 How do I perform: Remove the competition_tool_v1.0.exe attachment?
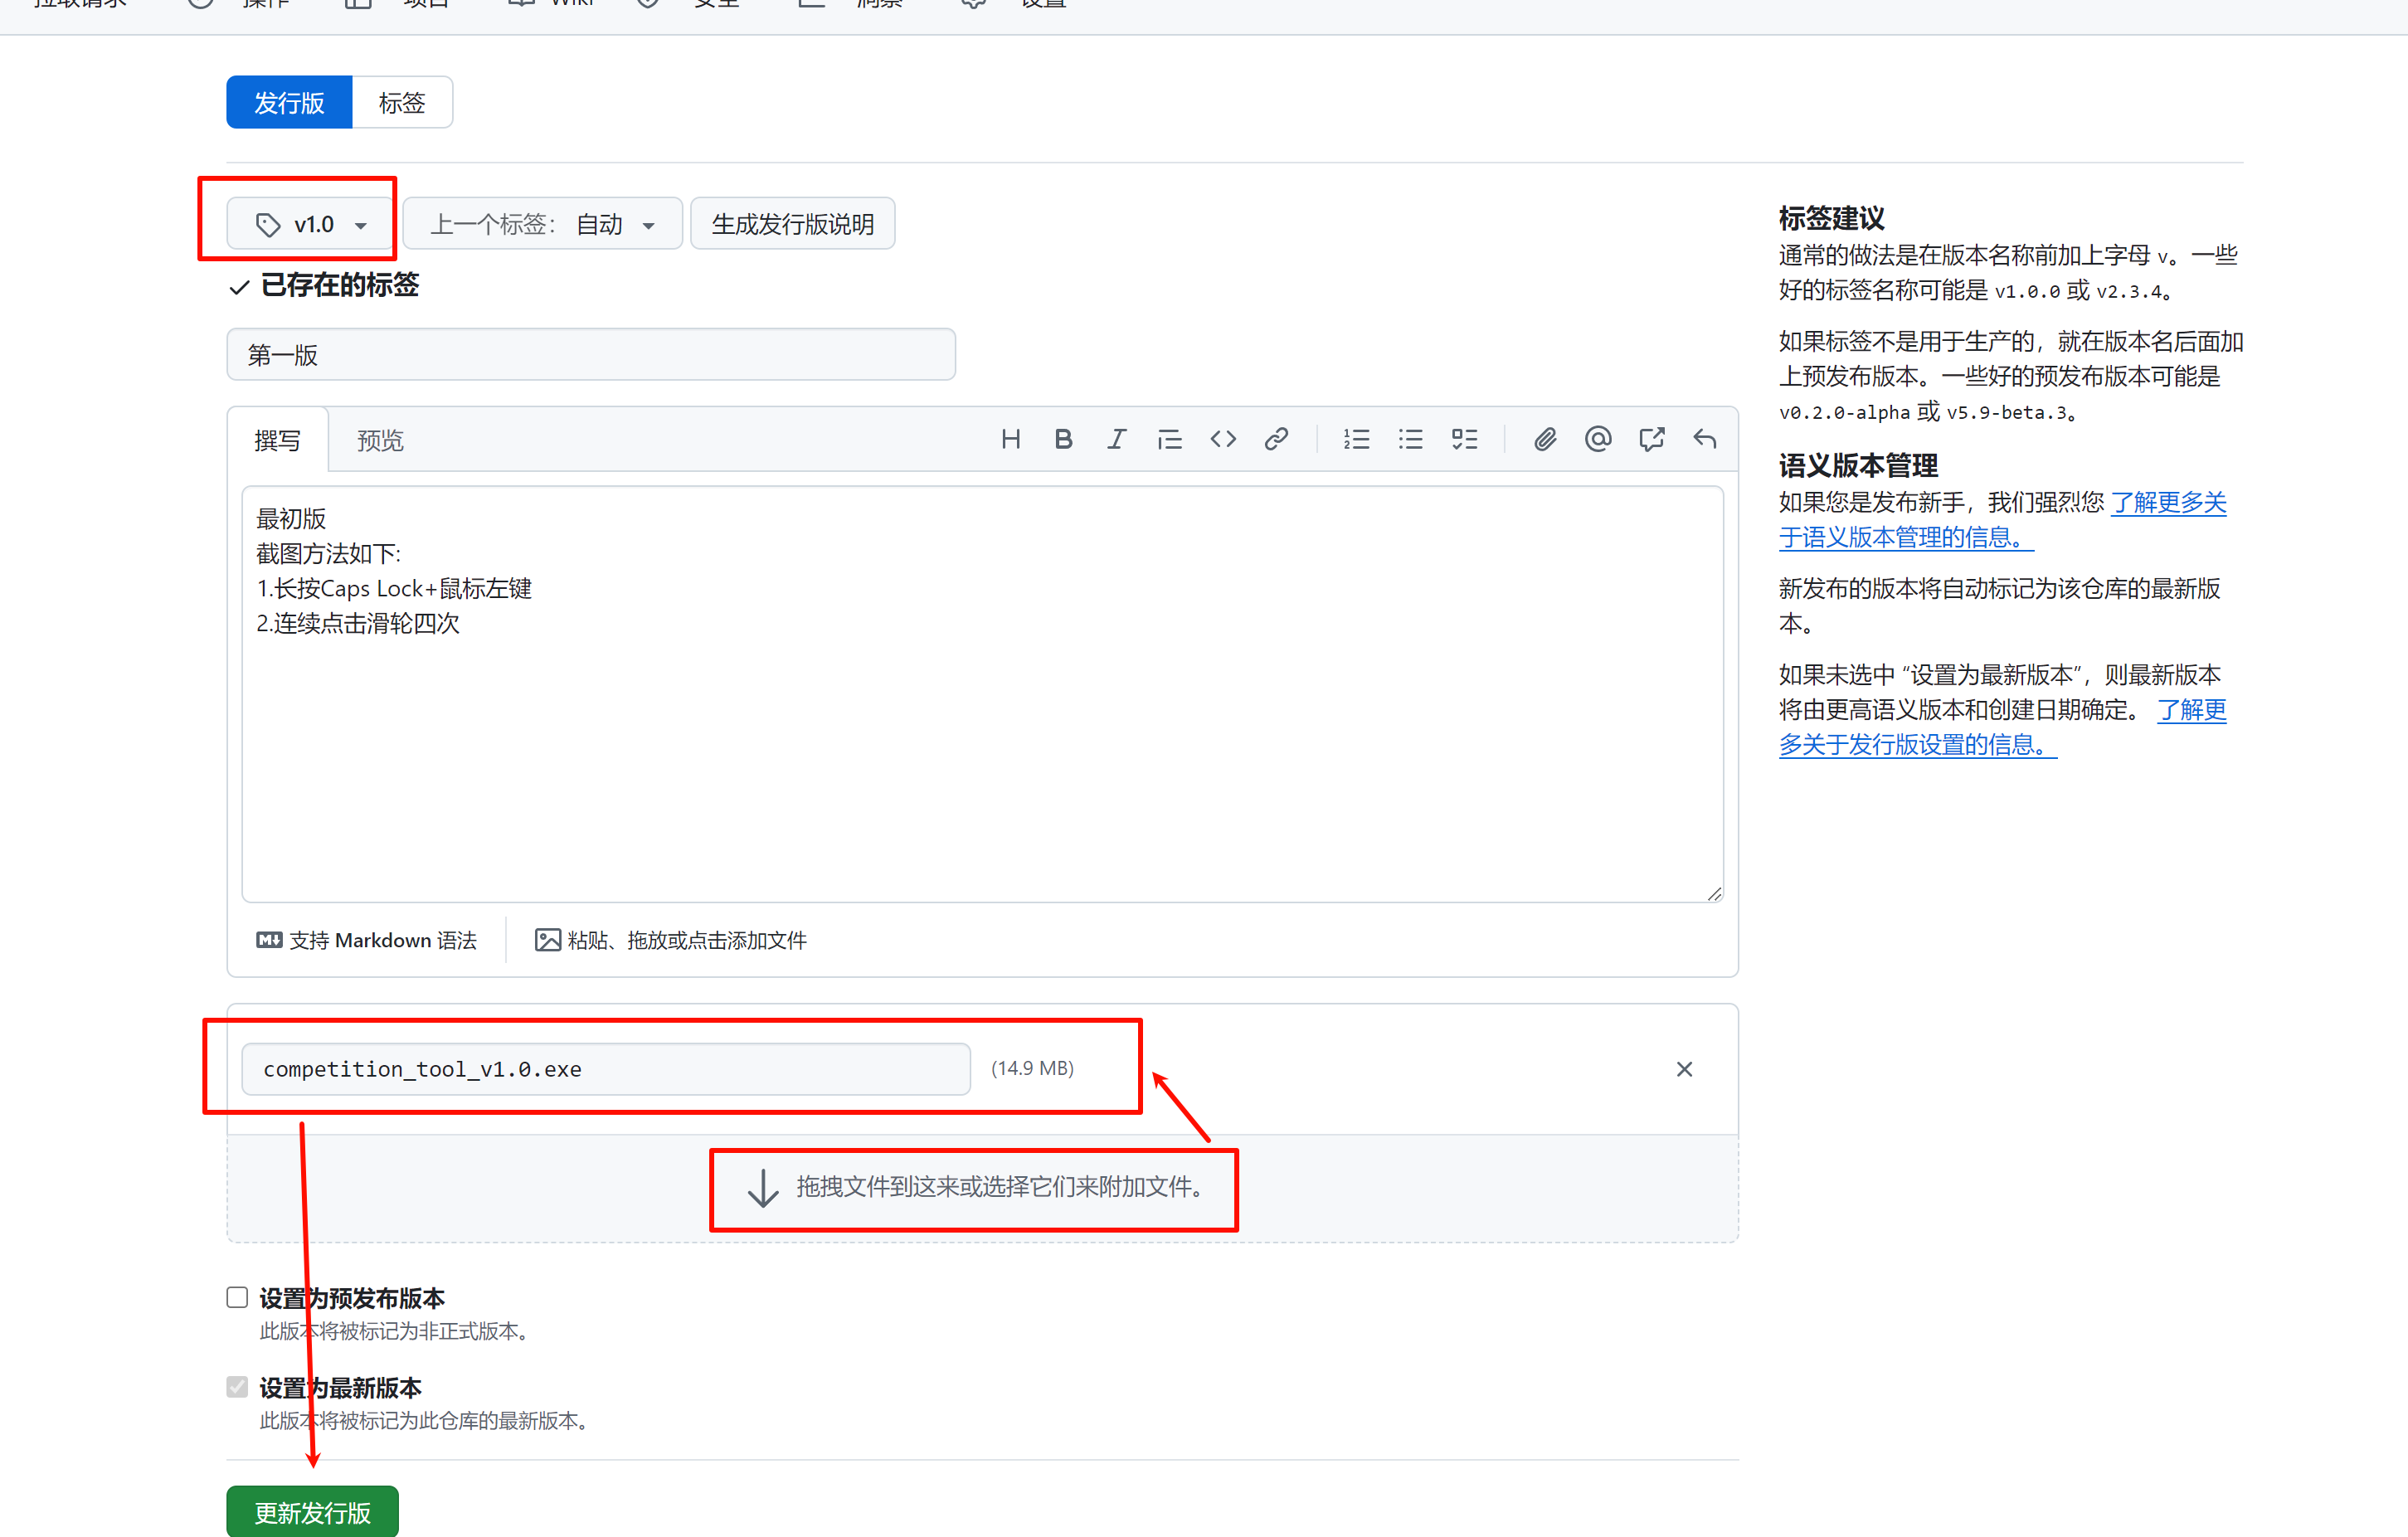[x=1684, y=1068]
